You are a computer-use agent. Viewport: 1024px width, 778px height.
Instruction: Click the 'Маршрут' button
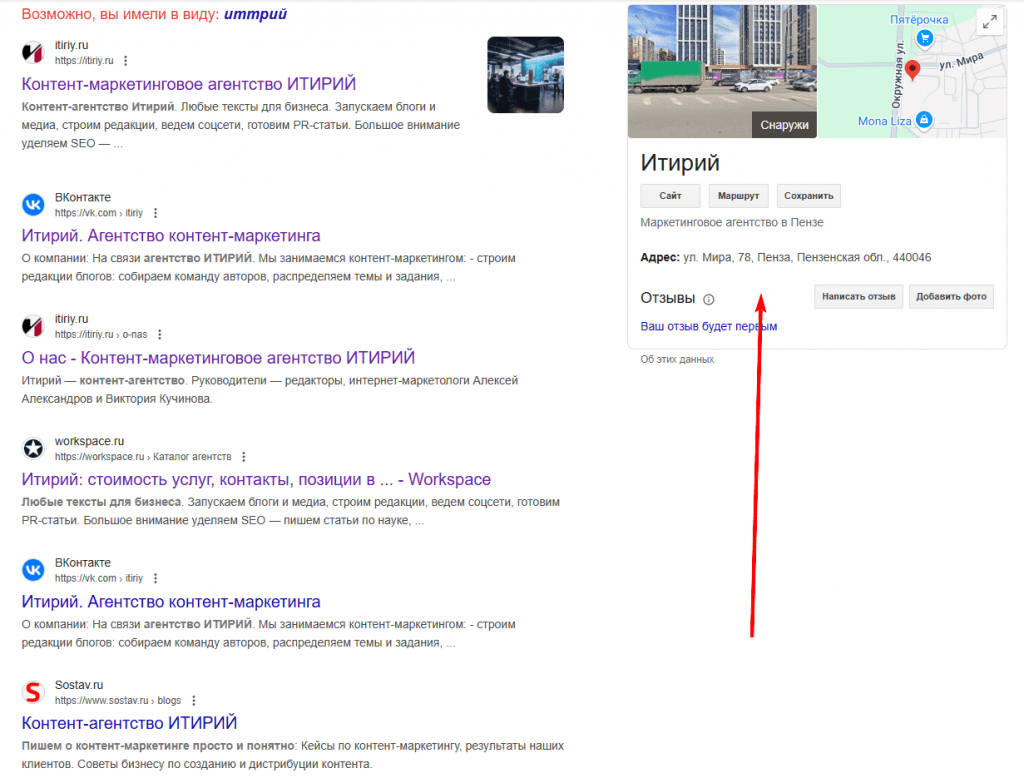point(739,196)
